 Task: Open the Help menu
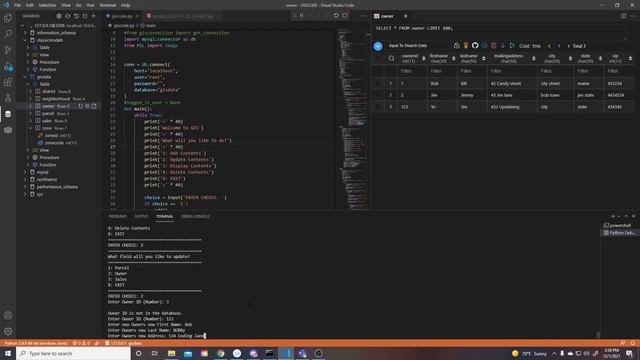pos(125,5)
